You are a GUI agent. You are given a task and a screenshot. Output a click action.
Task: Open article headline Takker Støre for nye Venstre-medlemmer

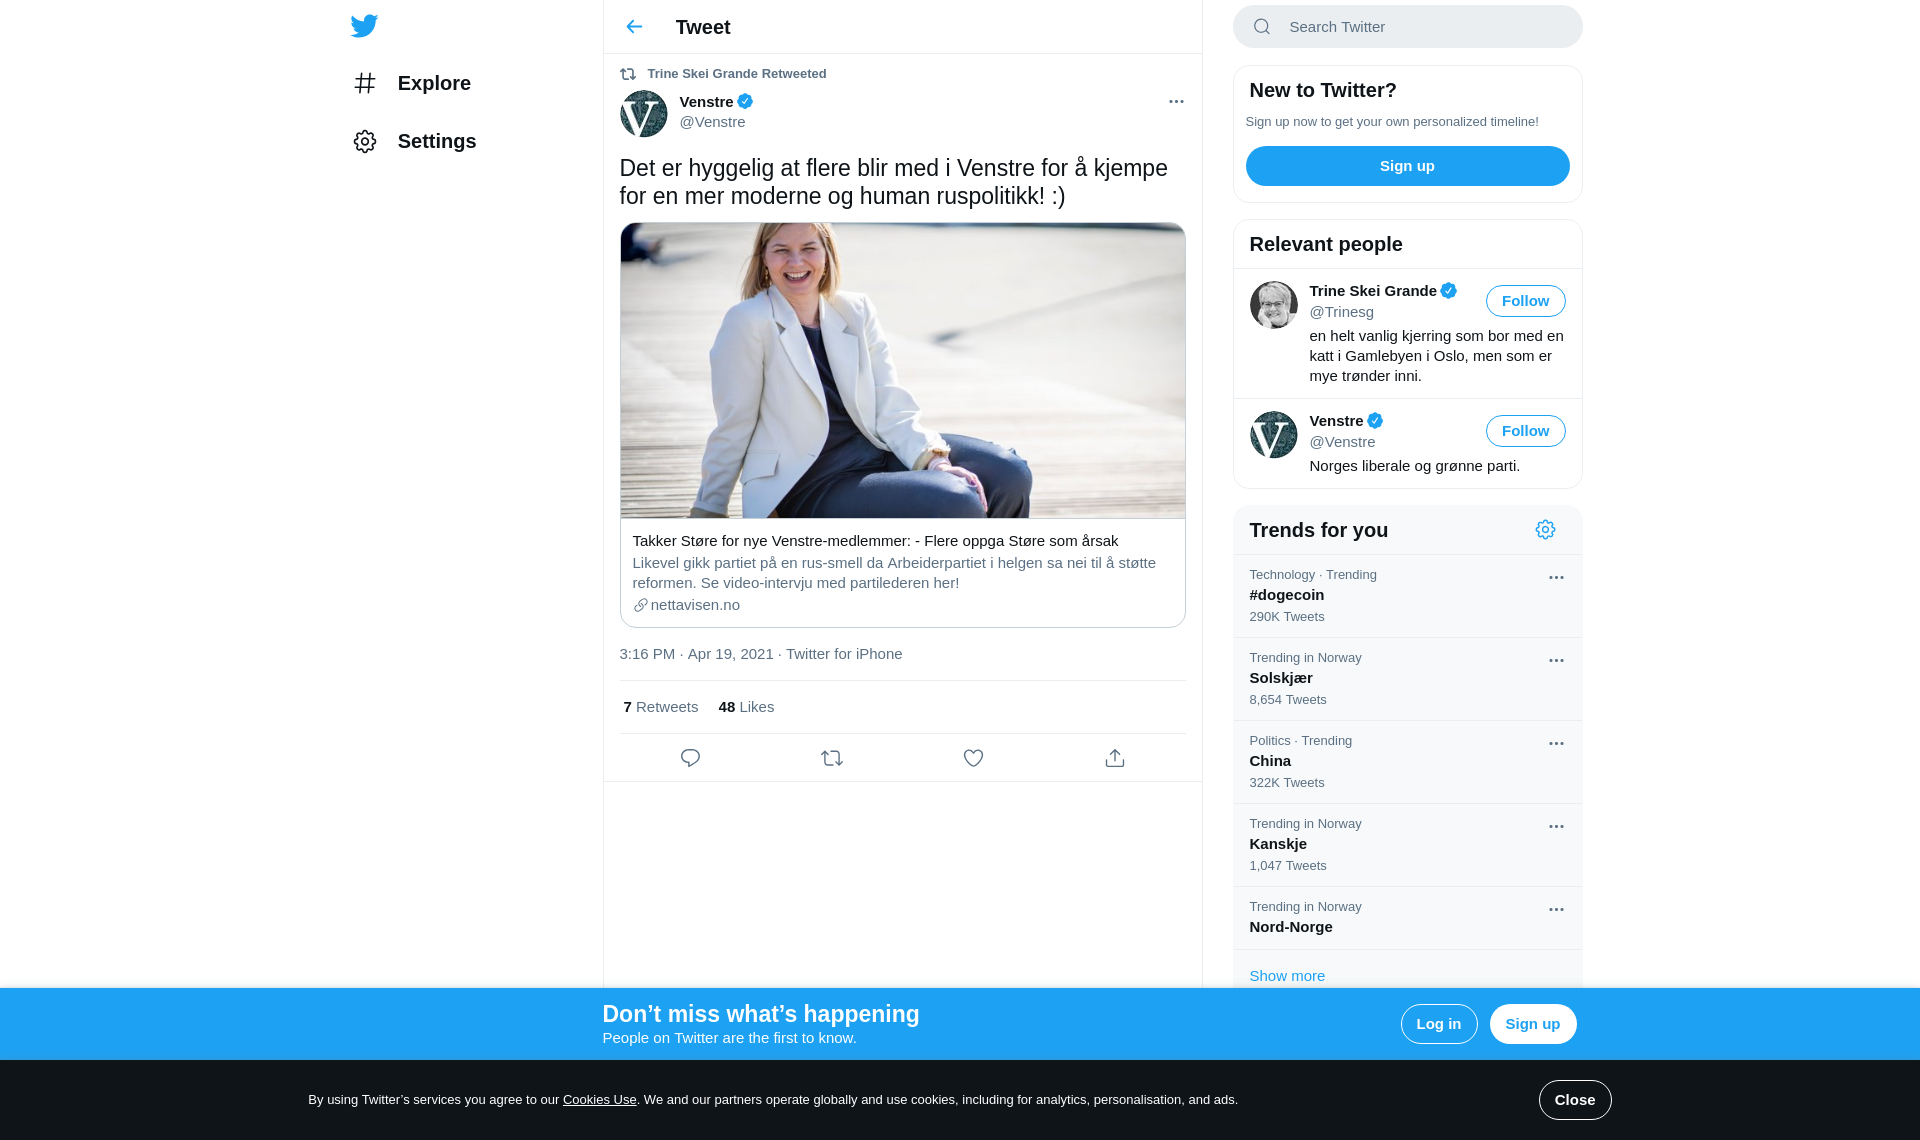(875, 541)
